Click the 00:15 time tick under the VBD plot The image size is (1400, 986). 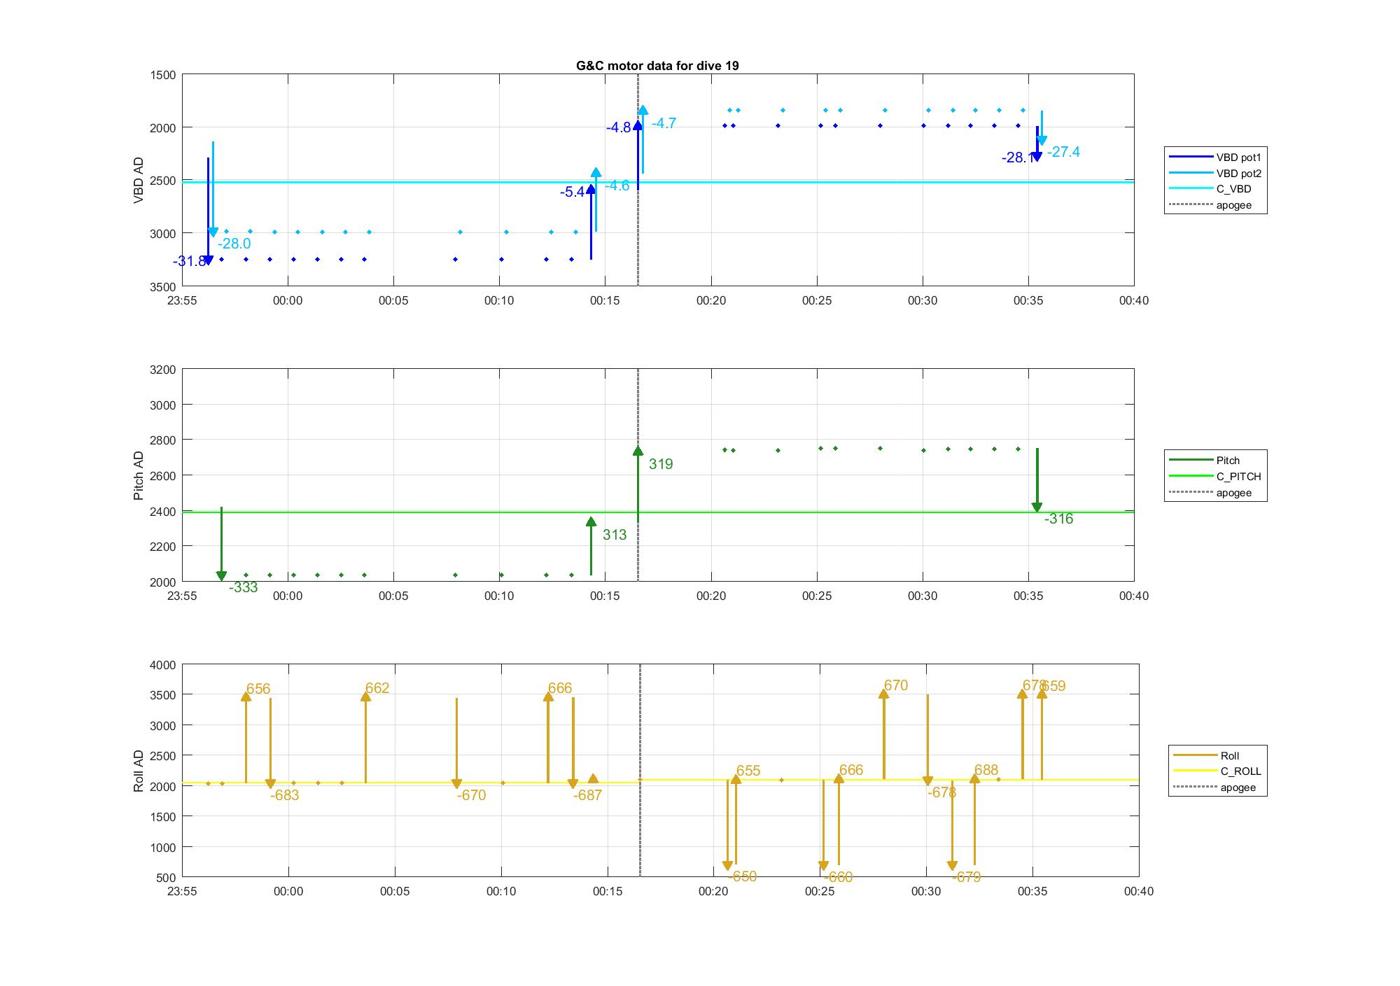[605, 300]
